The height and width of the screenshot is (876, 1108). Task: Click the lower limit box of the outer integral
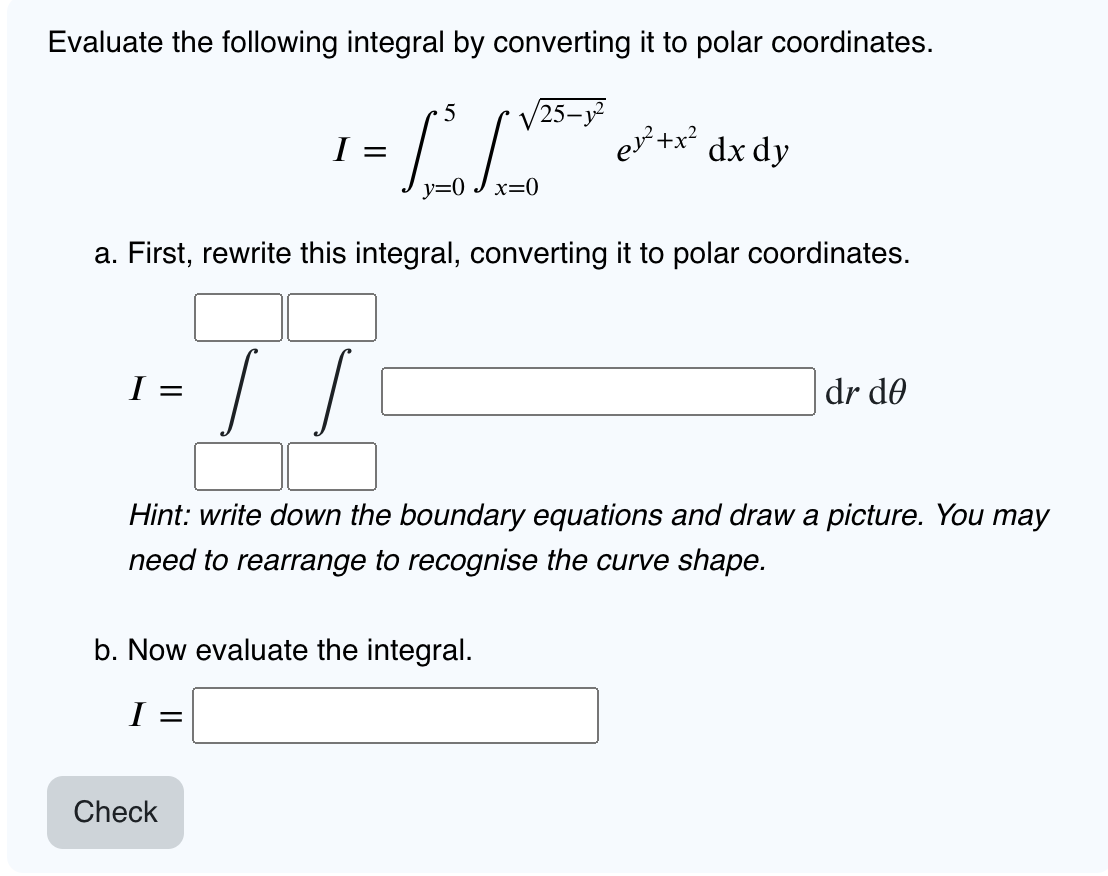click(x=237, y=467)
